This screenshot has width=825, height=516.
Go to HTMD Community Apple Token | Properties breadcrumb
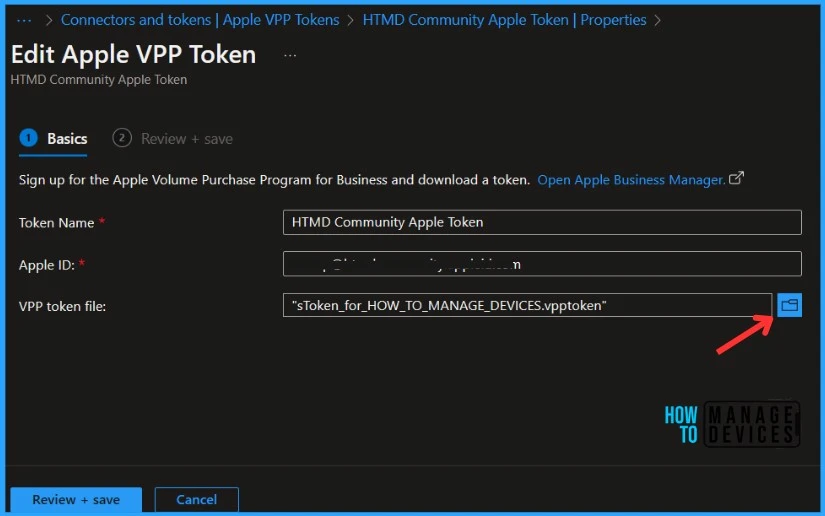504,20
